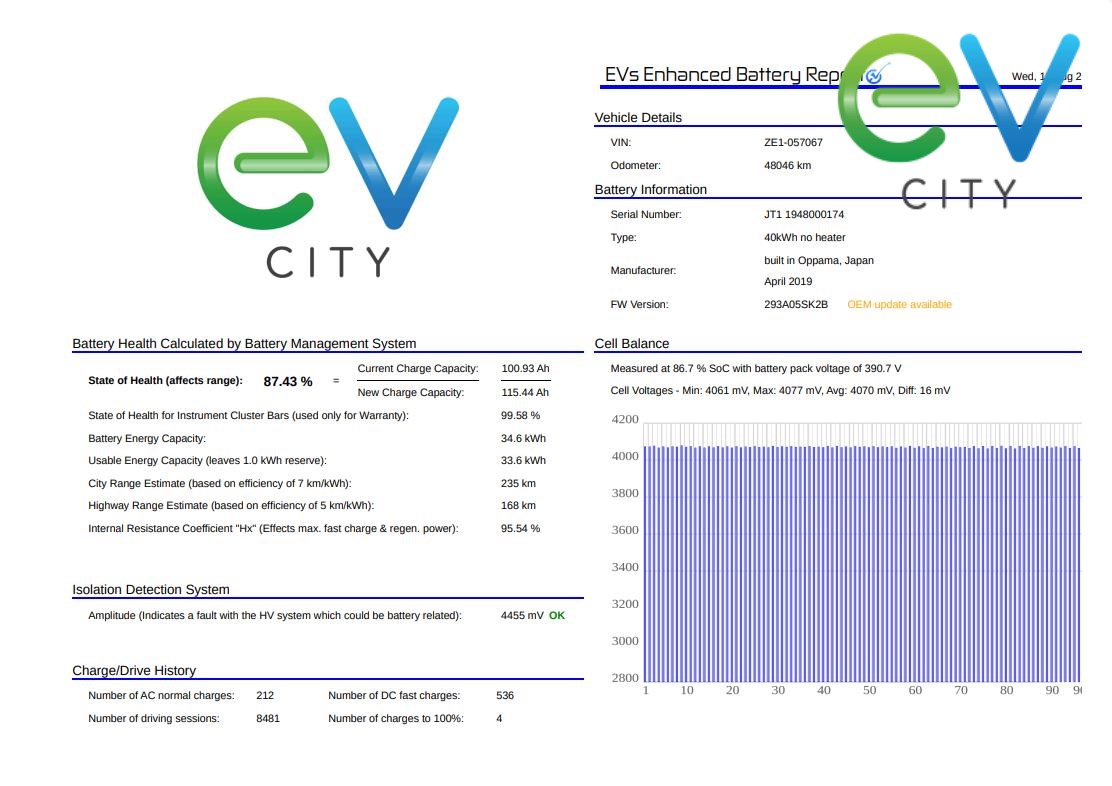The image size is (1112, 786).
Task: Click 'Number of DC fast charges:' label
Action: point(394,696)
